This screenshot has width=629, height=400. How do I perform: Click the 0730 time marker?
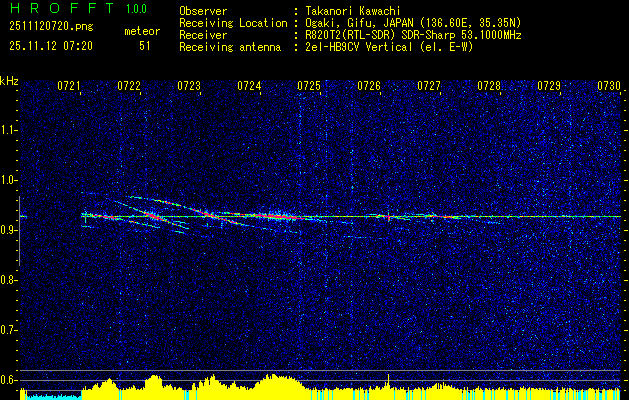coord(609,85)
